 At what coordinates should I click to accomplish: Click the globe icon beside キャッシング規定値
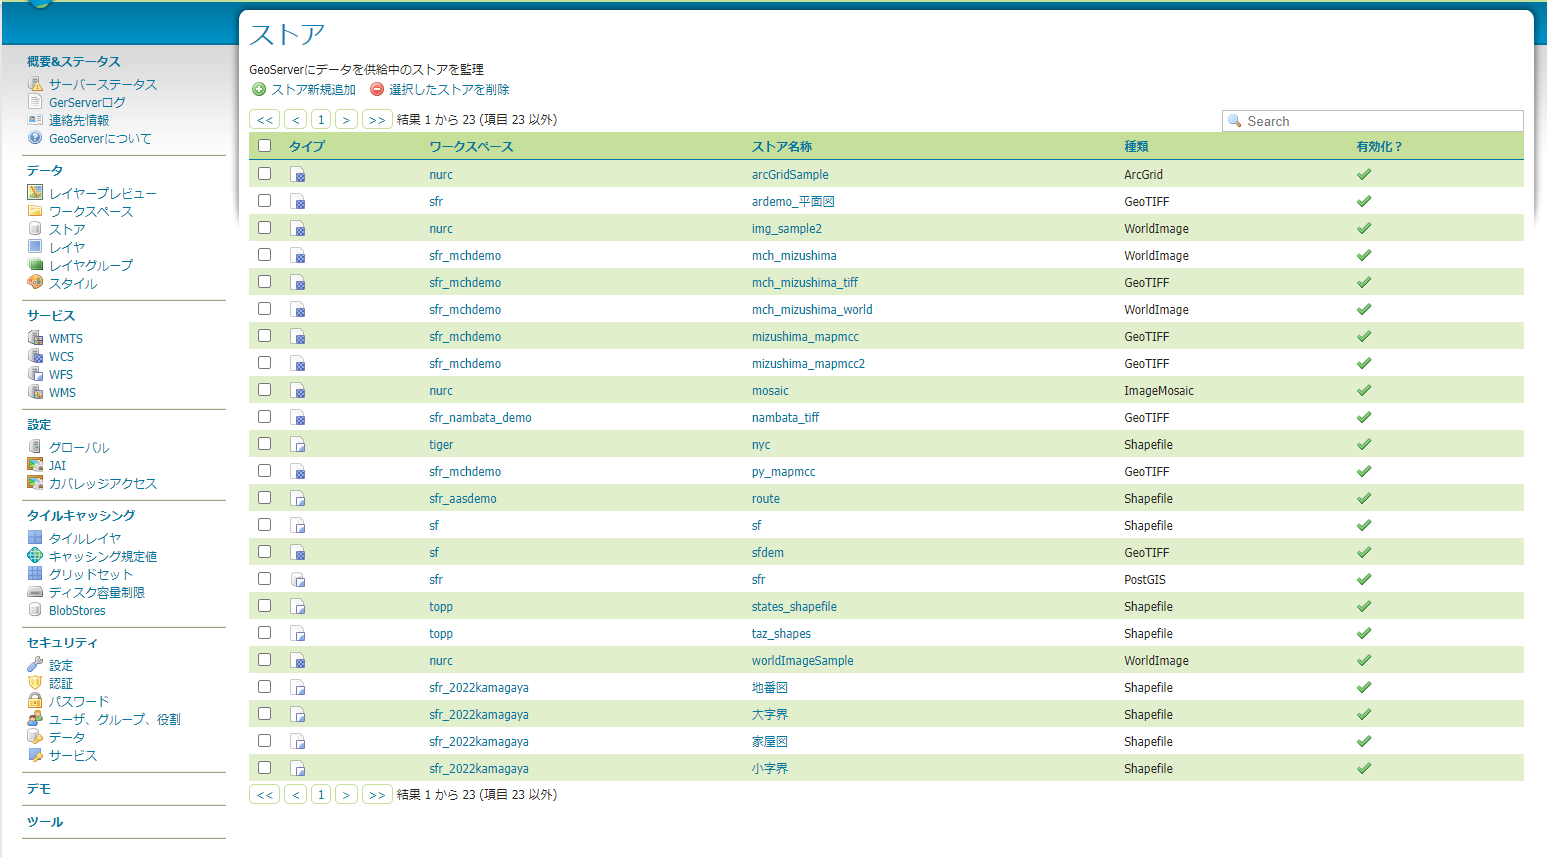tap(35, 556)
